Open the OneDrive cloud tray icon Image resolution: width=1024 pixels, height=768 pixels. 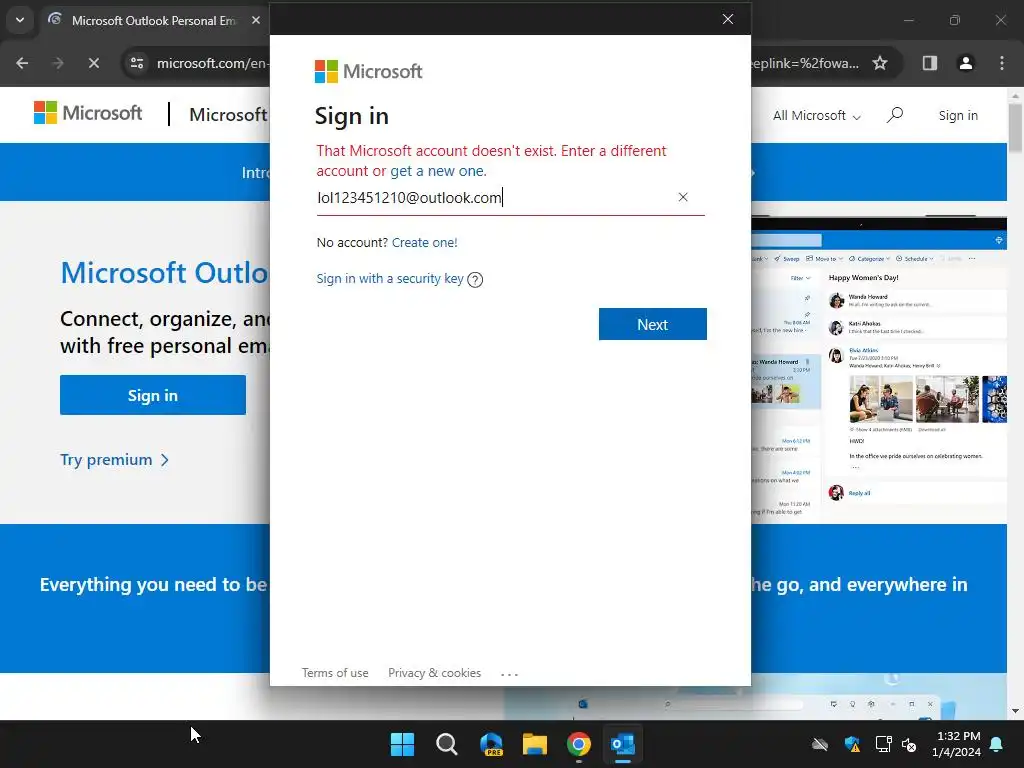pos(820,744)
